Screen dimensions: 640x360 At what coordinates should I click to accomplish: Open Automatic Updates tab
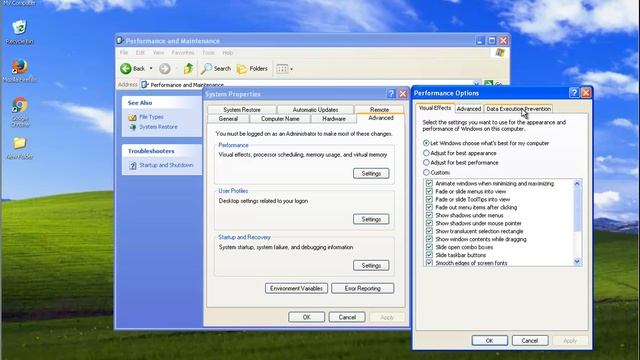pyautogui.click(x=315, y=110)
